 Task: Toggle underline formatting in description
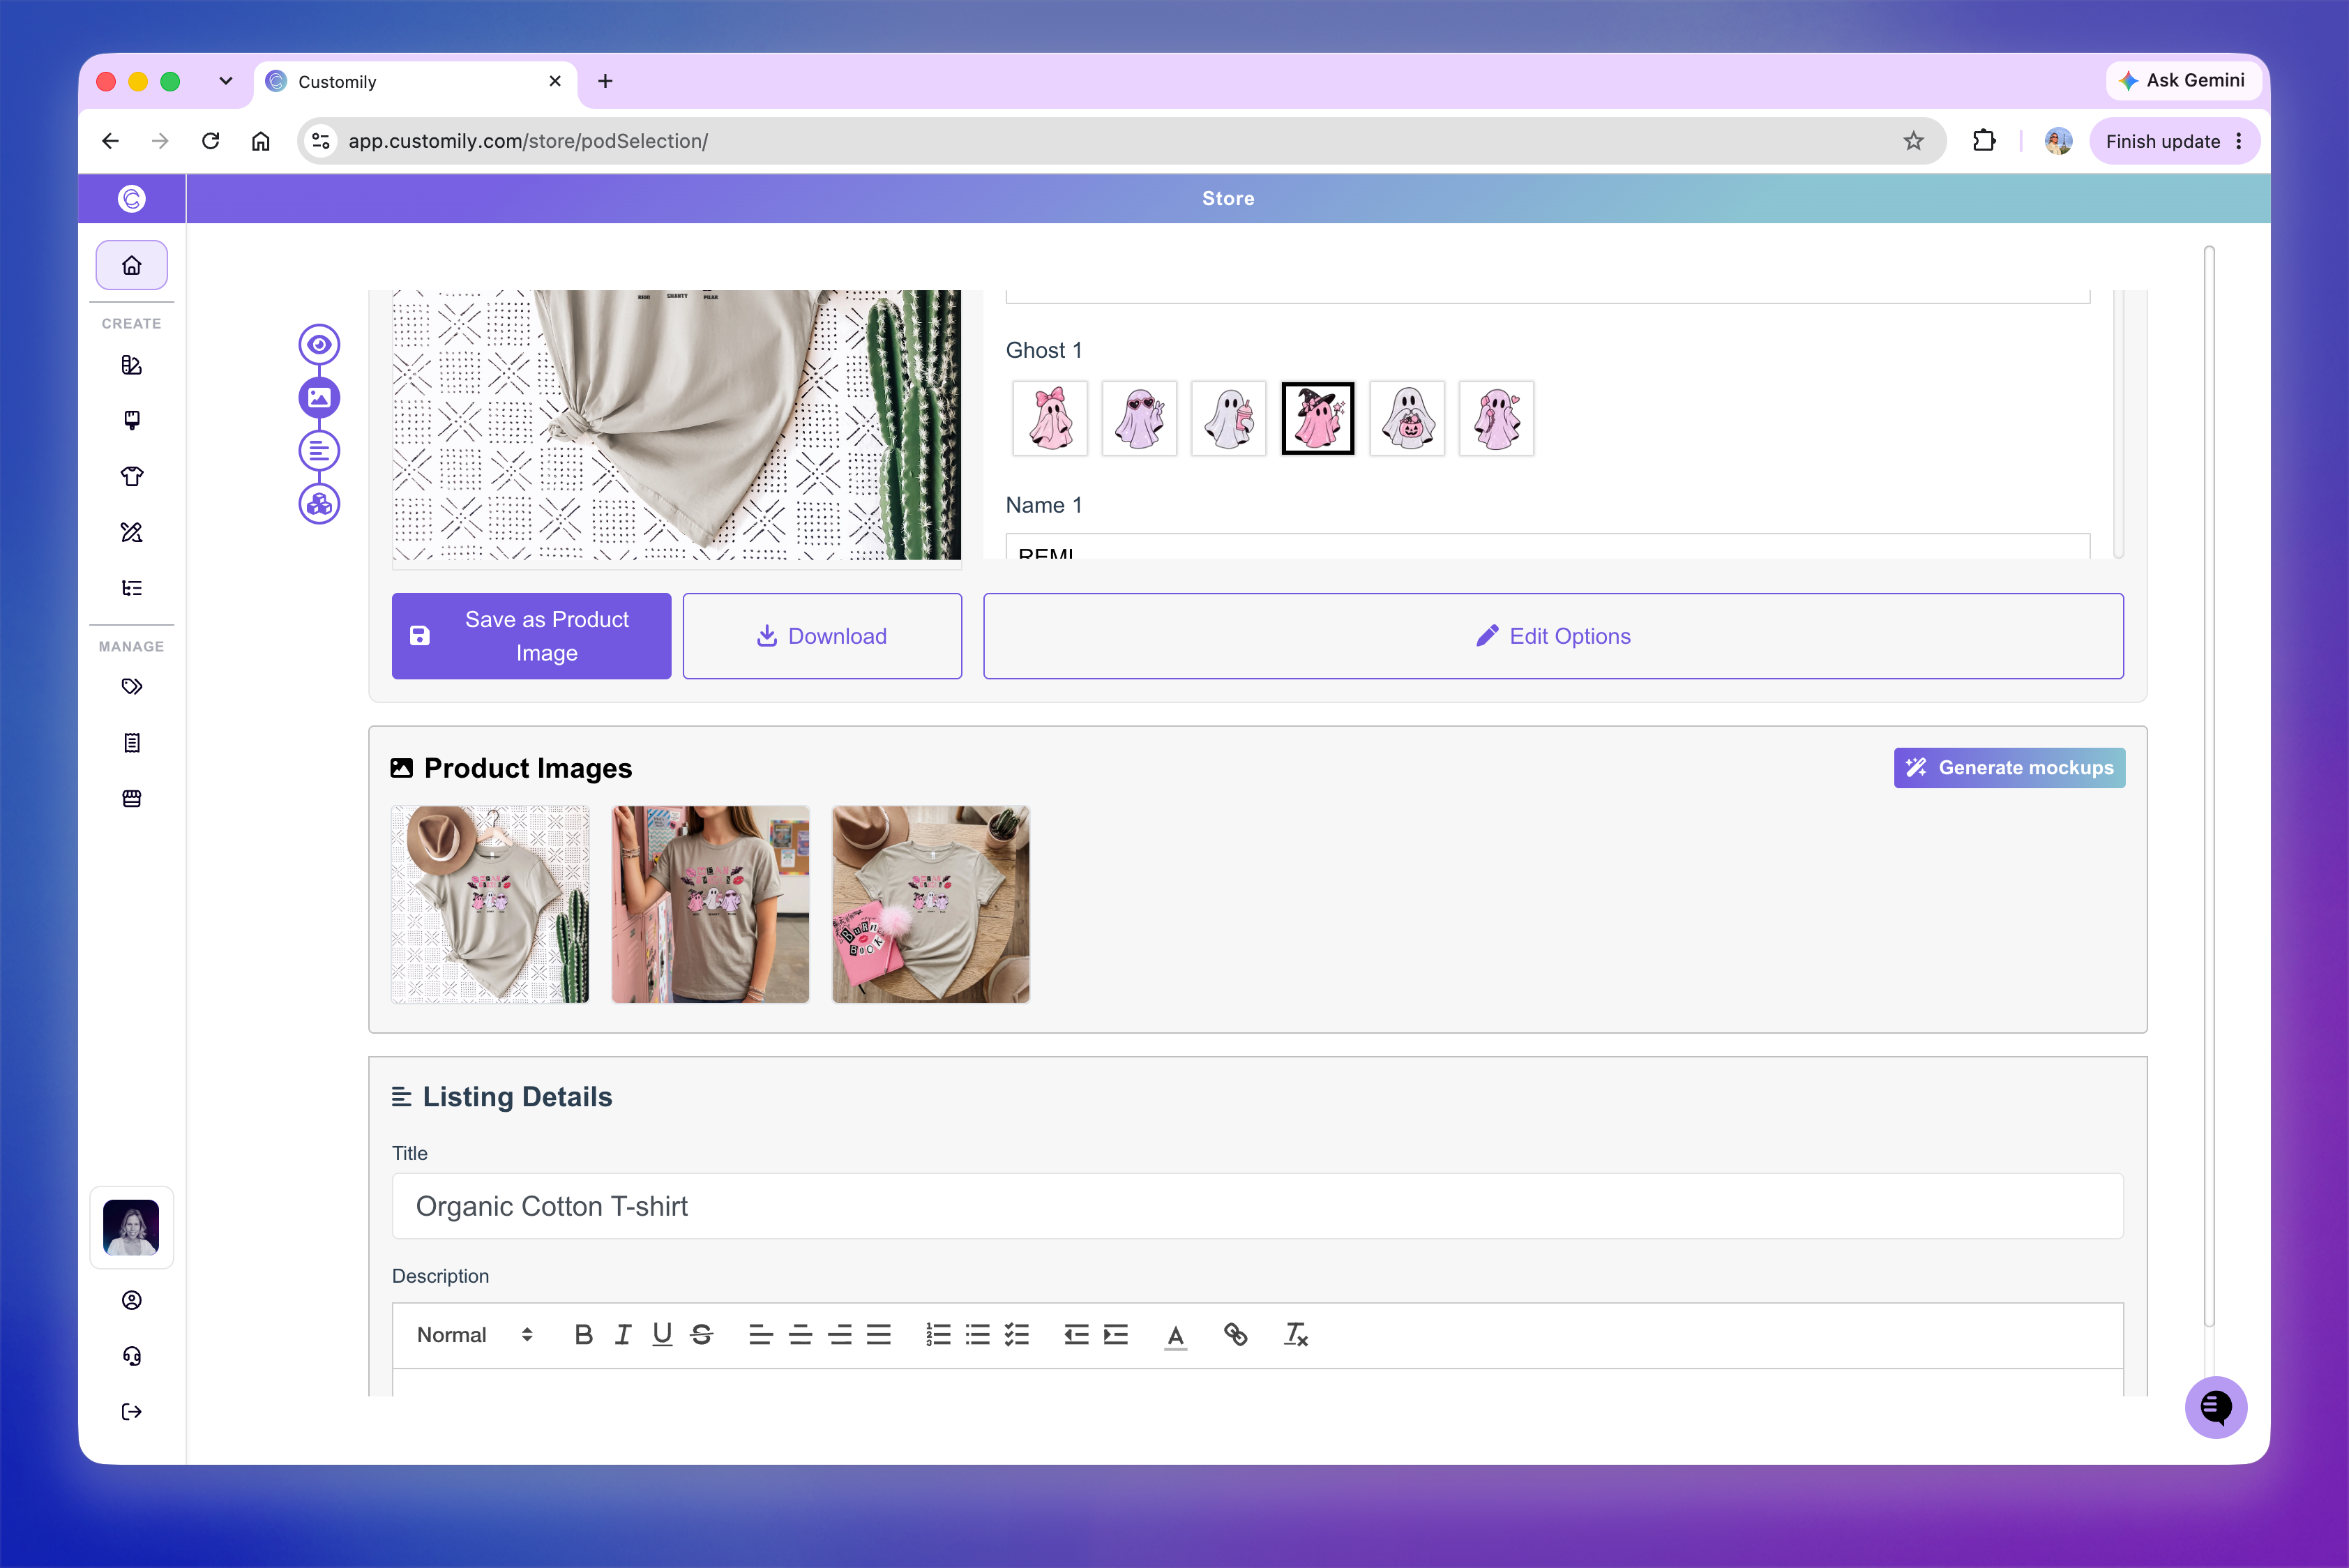(662, 1335)
